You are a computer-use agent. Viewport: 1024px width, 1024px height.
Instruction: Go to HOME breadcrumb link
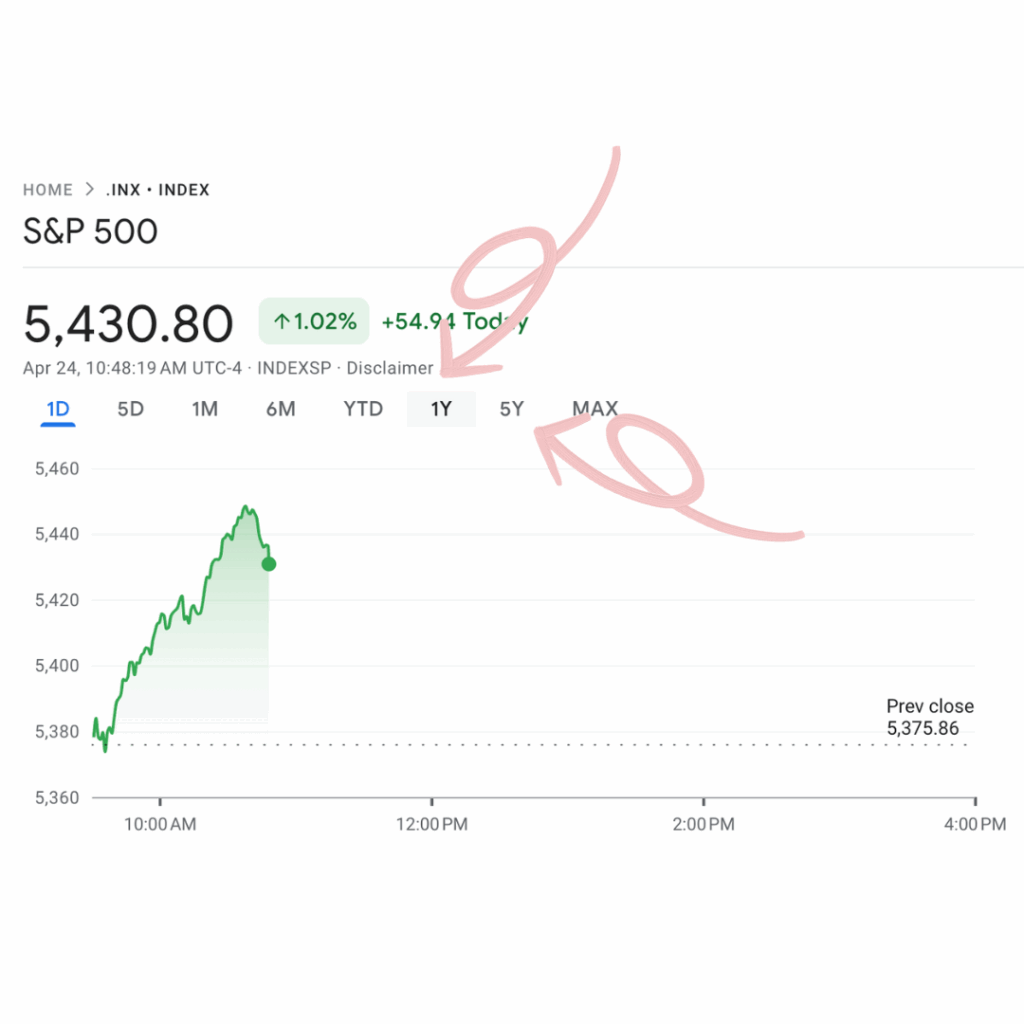48,190
